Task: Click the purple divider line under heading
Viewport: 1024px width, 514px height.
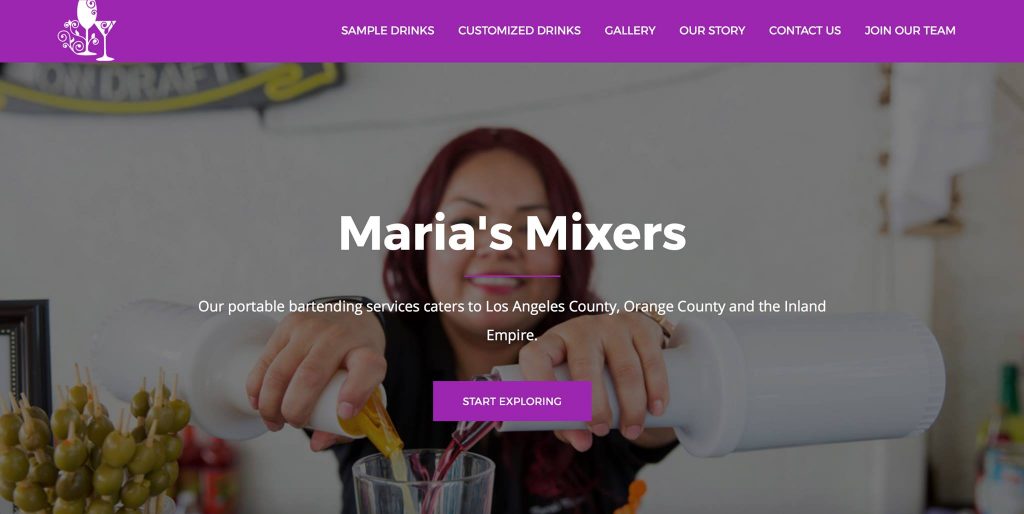Action: [512, 276]
